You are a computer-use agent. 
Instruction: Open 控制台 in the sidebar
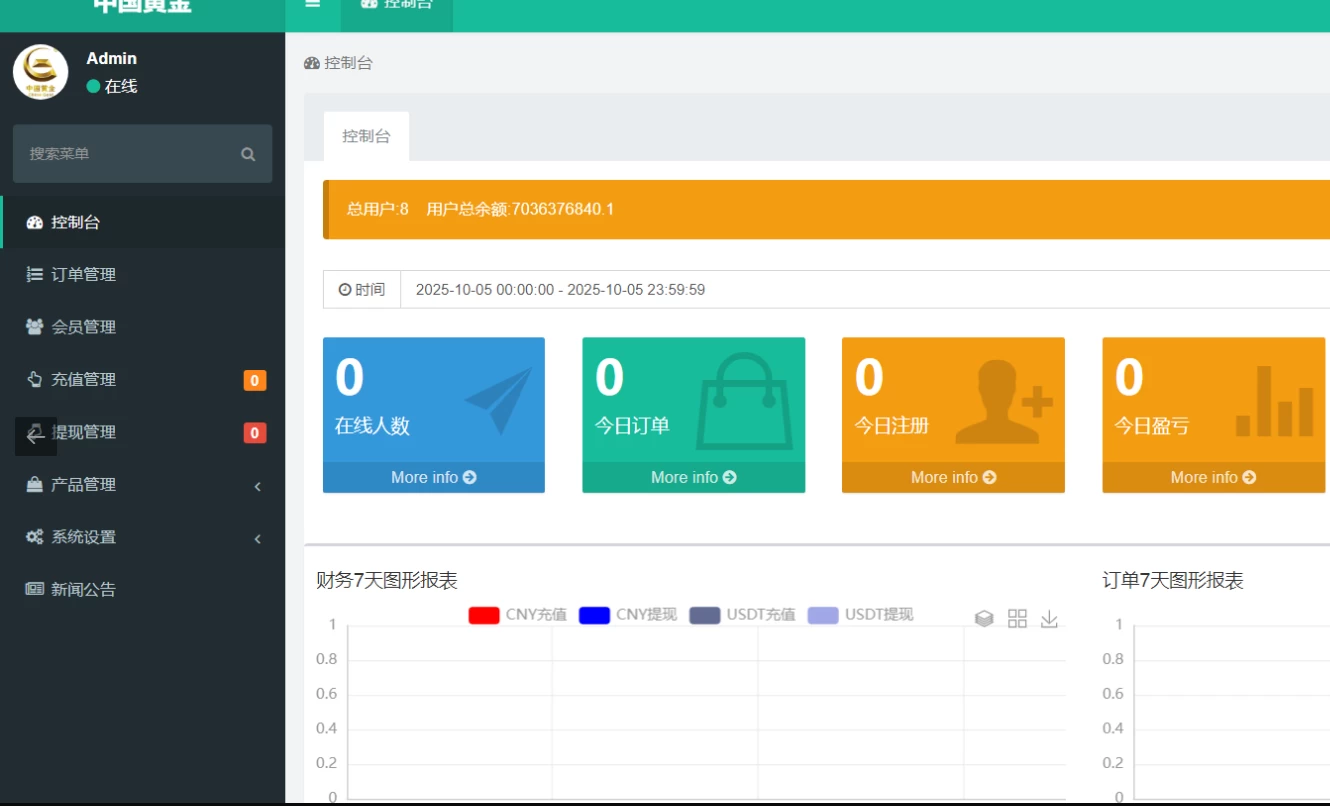click(x=142, y=222)
